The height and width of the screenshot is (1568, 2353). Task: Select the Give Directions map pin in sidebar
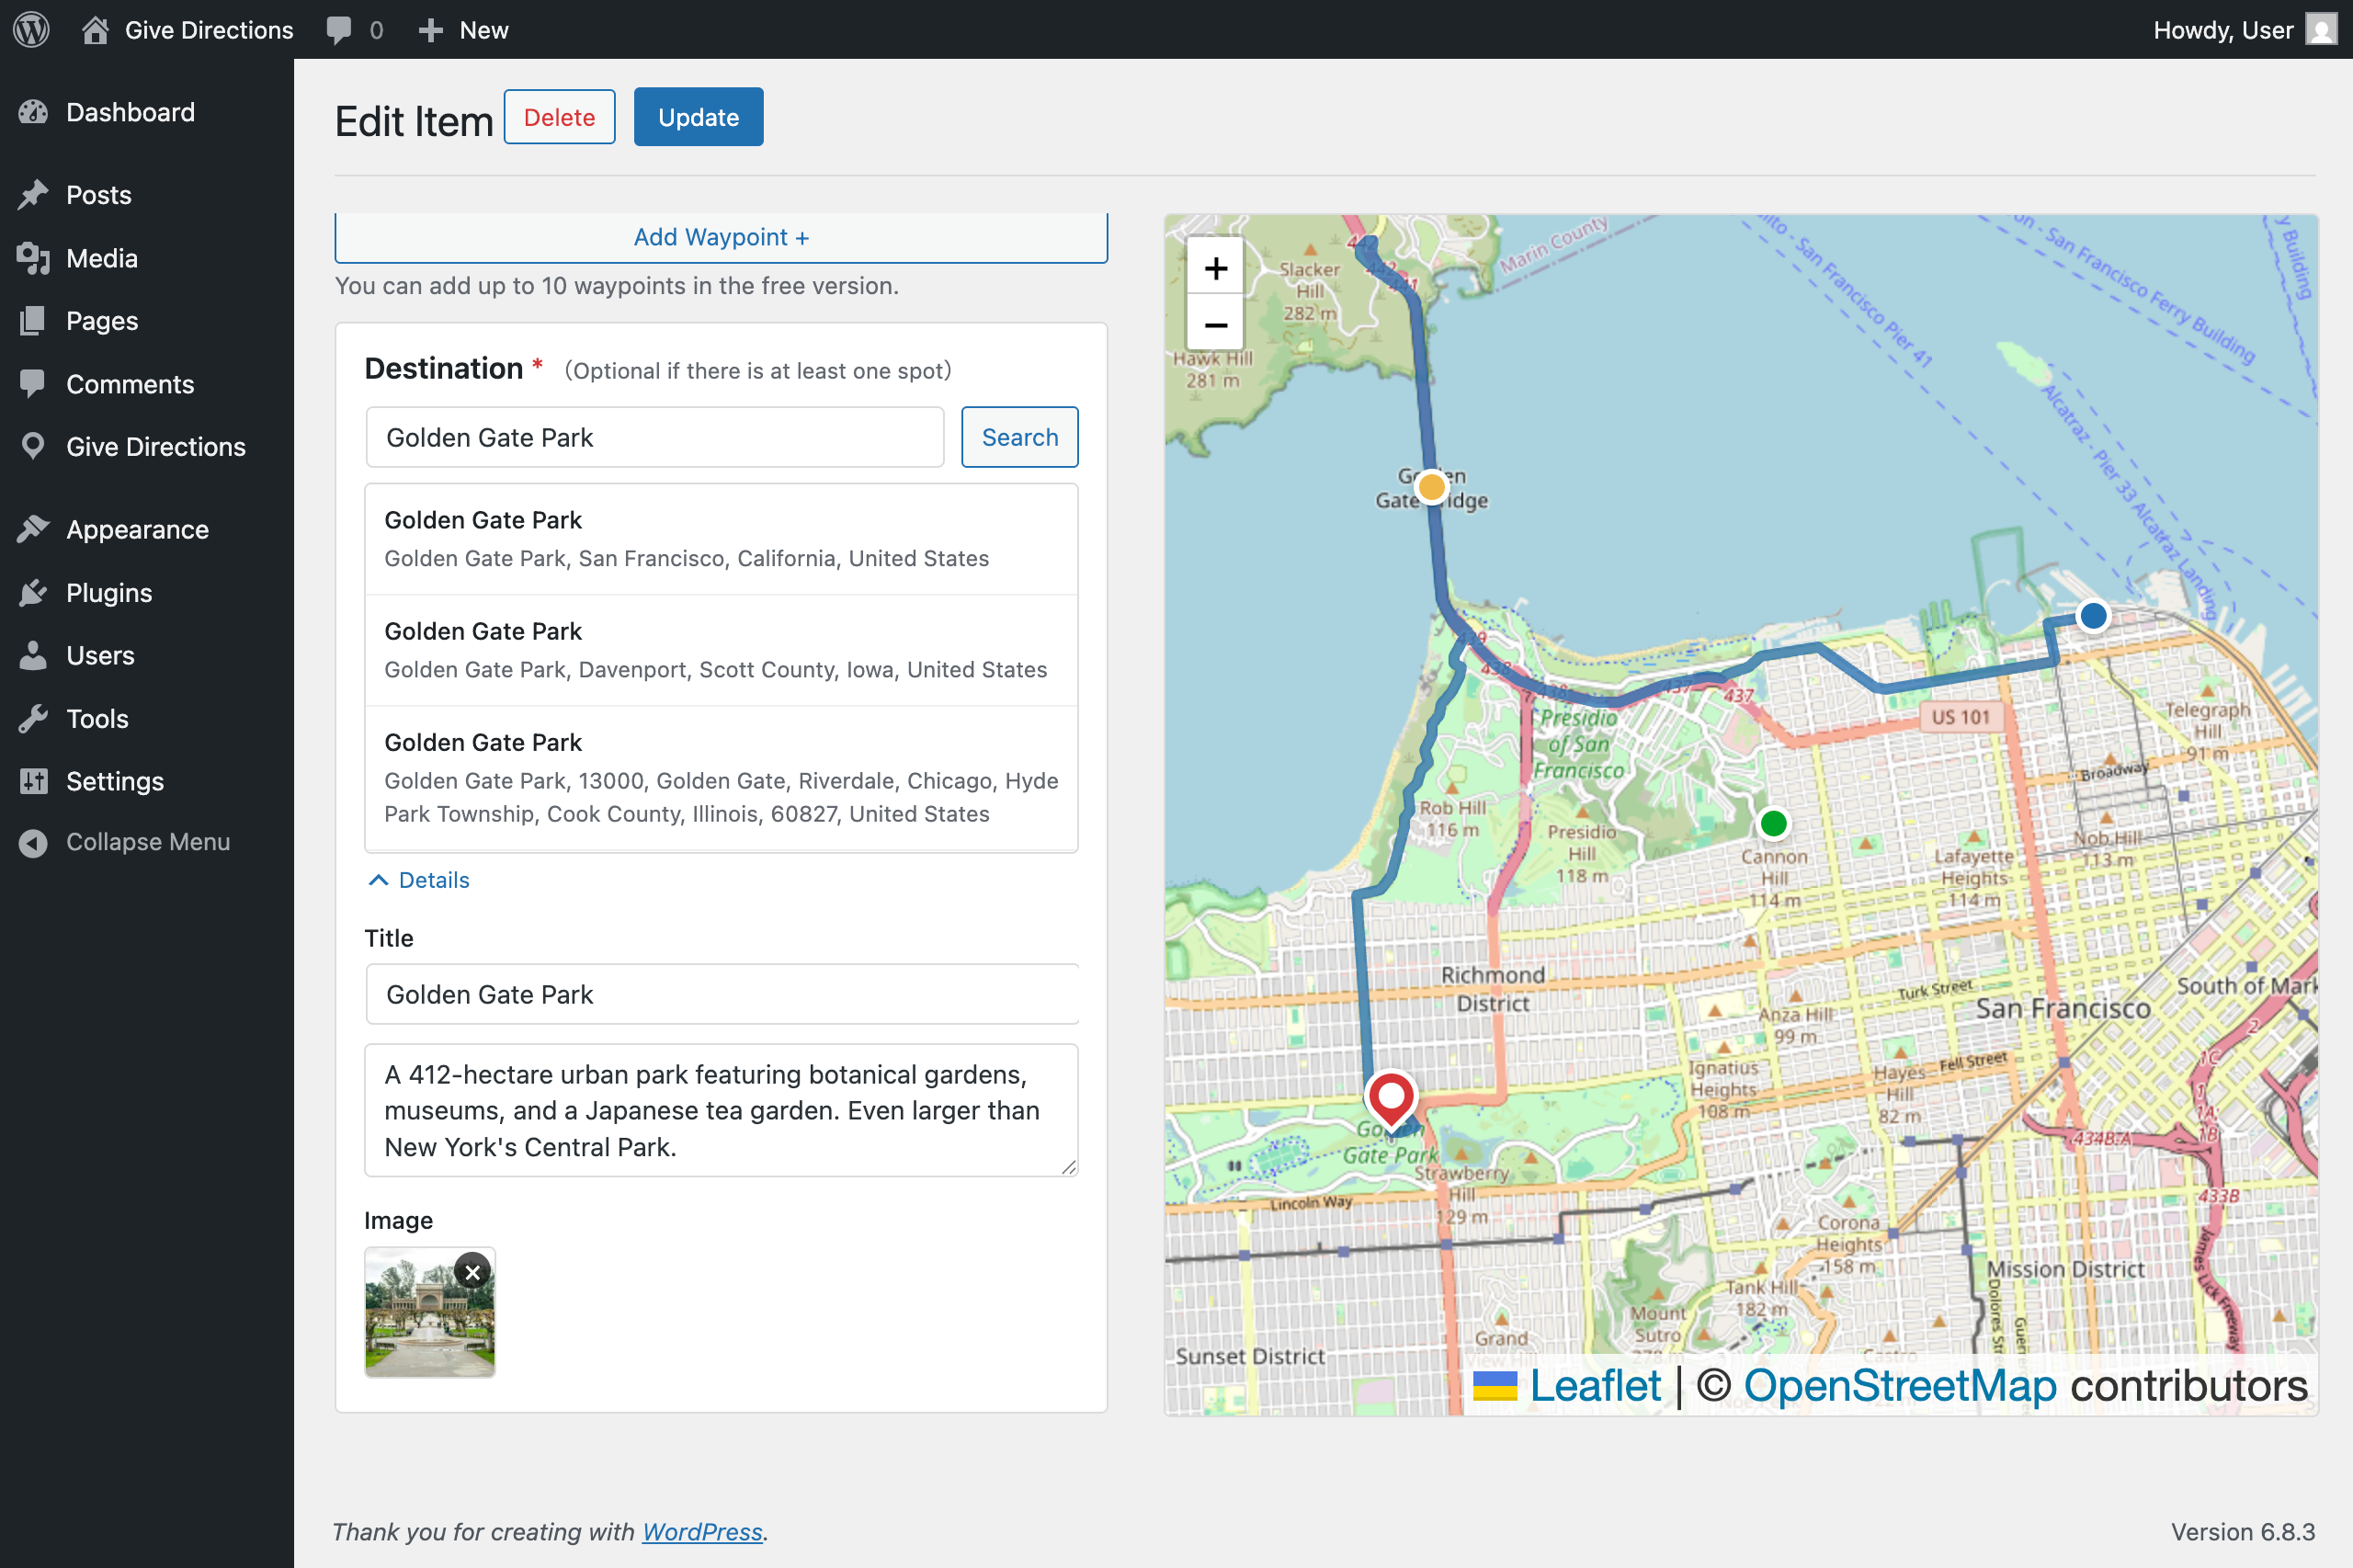coord(34,446)
